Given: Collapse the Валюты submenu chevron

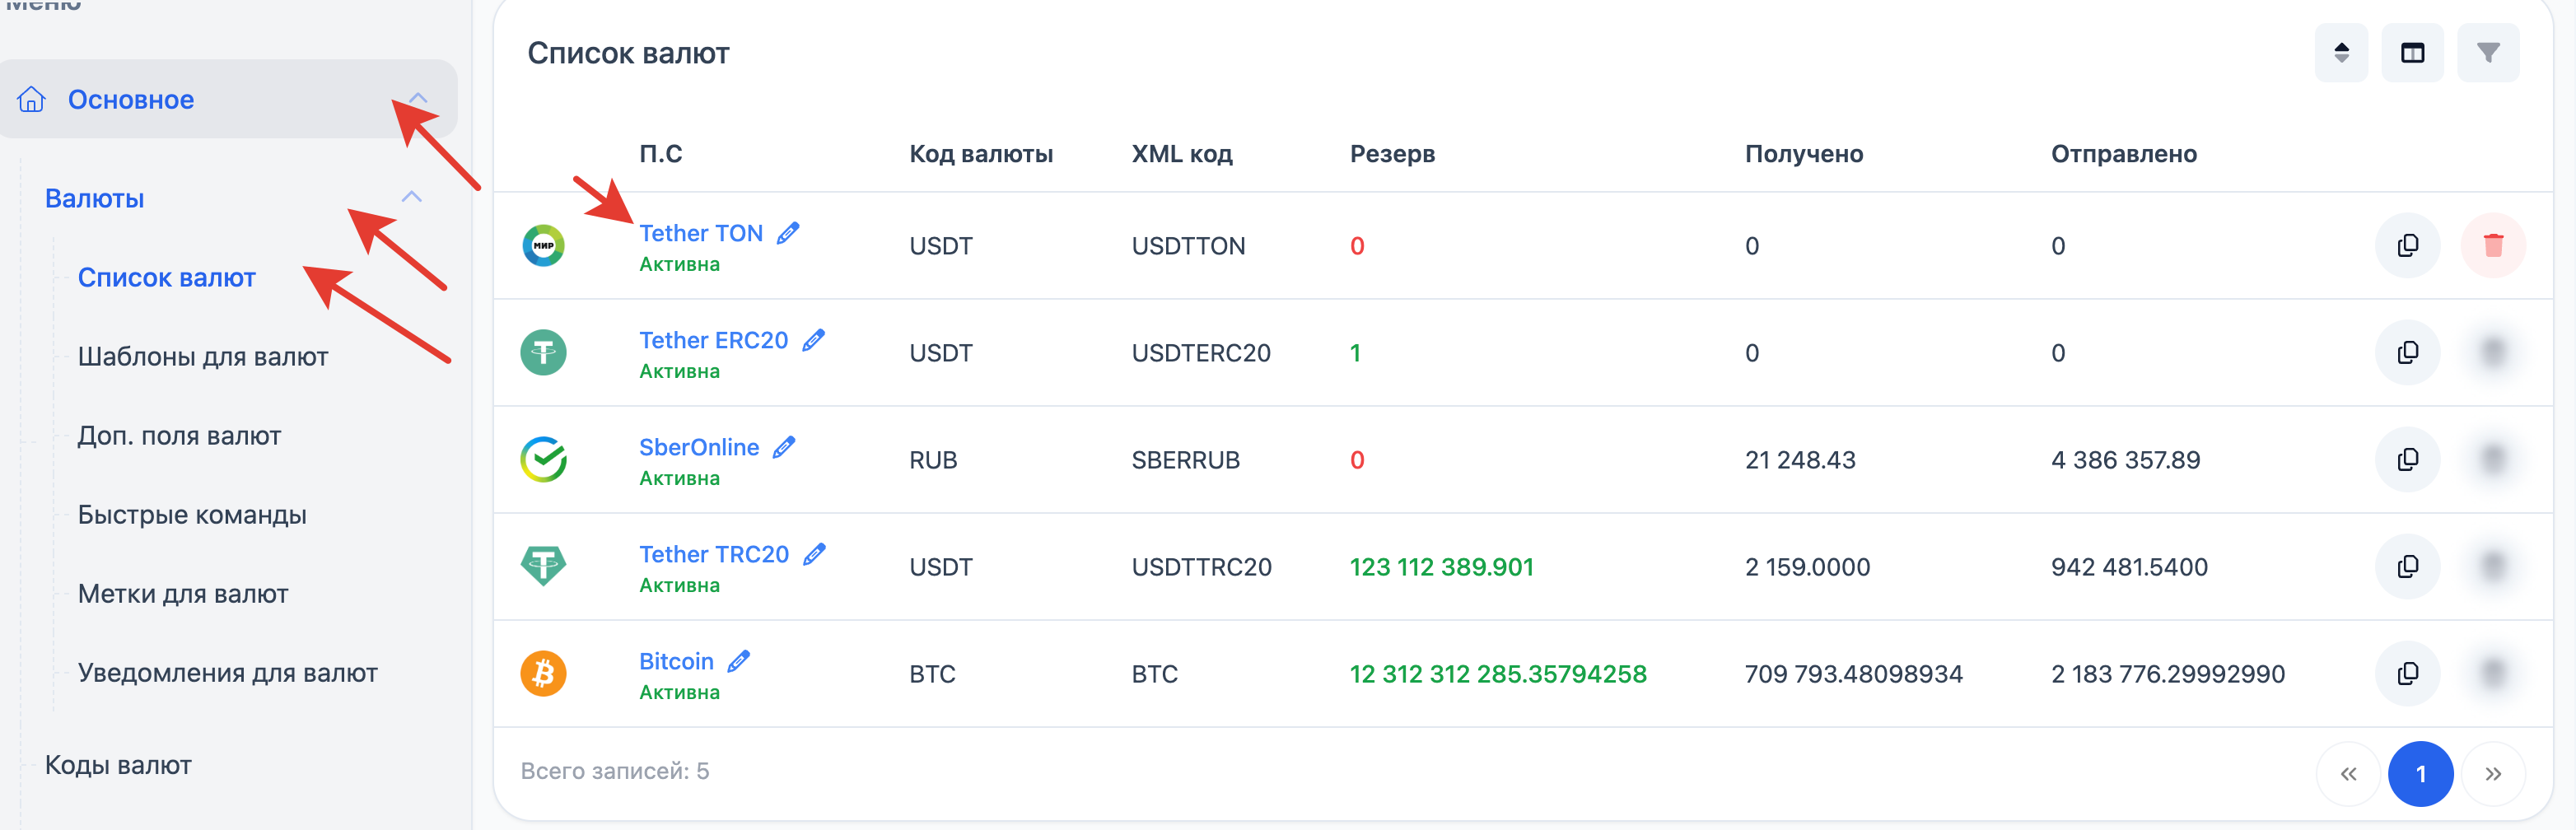Looking at the screenshot, I should pos(412,197).
